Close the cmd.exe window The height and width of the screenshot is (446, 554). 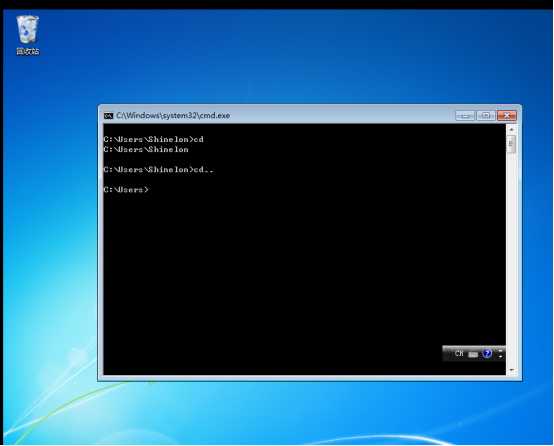point(507,116)
